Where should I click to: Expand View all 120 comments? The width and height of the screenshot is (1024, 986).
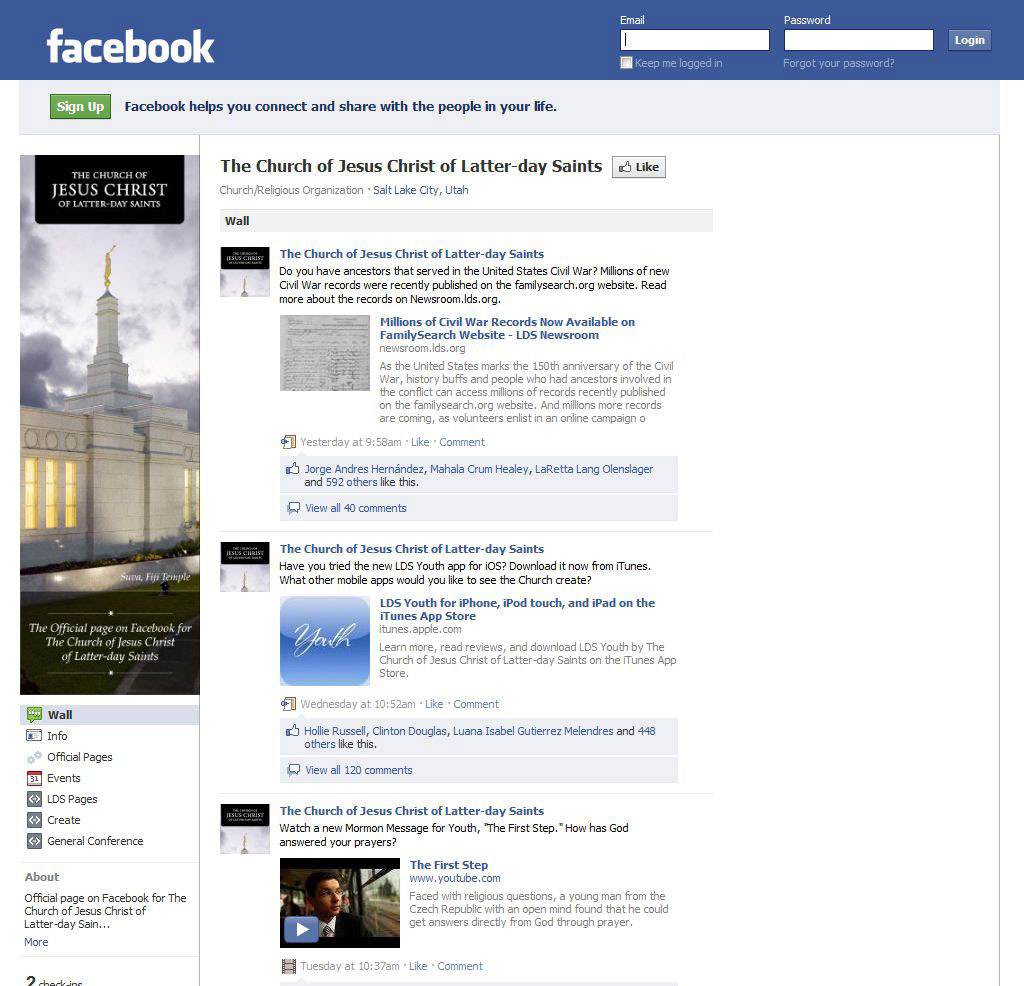coord(358,770)
